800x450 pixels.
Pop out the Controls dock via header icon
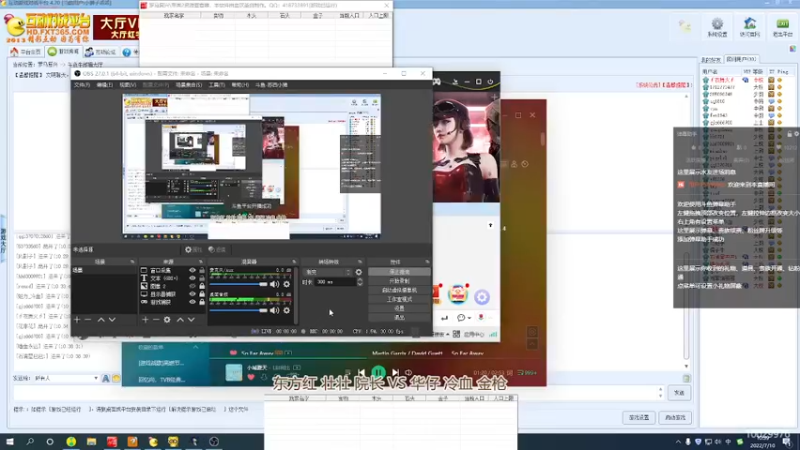click(x=427, y=262)
